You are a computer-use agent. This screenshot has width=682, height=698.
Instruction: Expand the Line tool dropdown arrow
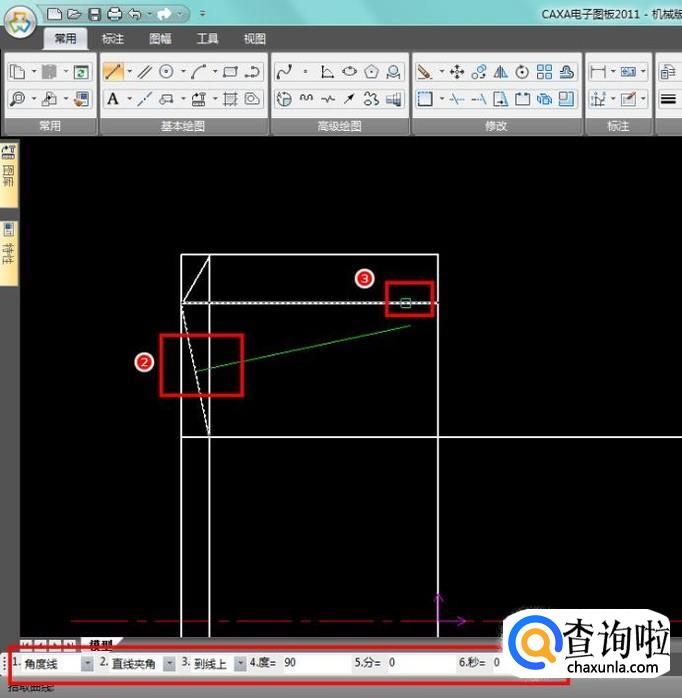click(x=130, y=71)
